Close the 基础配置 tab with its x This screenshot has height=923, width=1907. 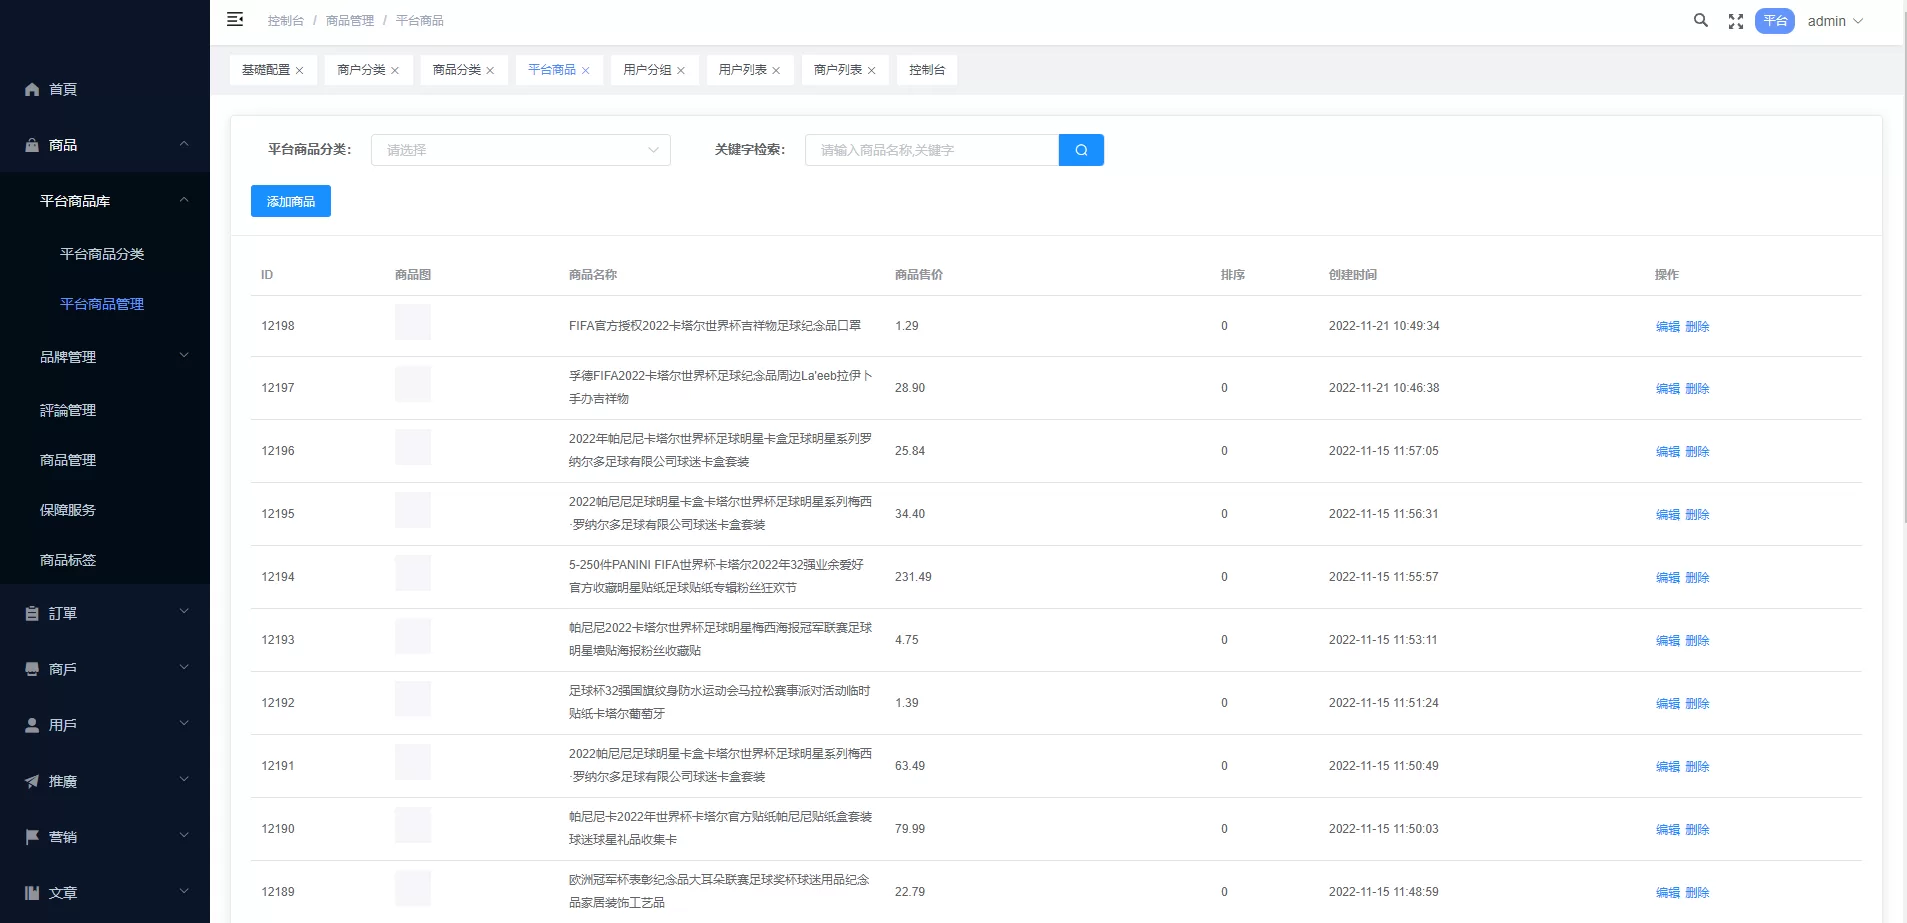point(300,71)
